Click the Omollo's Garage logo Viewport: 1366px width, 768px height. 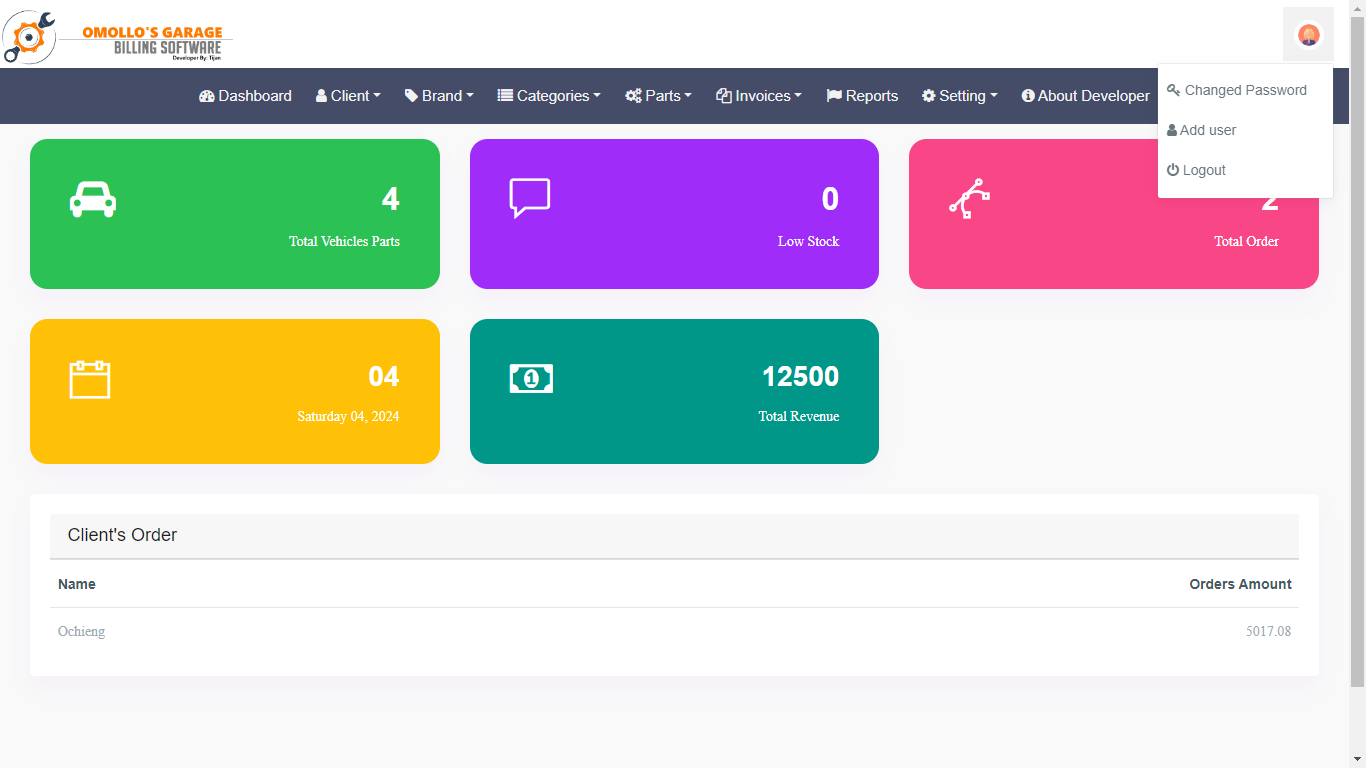pyautogui.click(x=118, y=37)
